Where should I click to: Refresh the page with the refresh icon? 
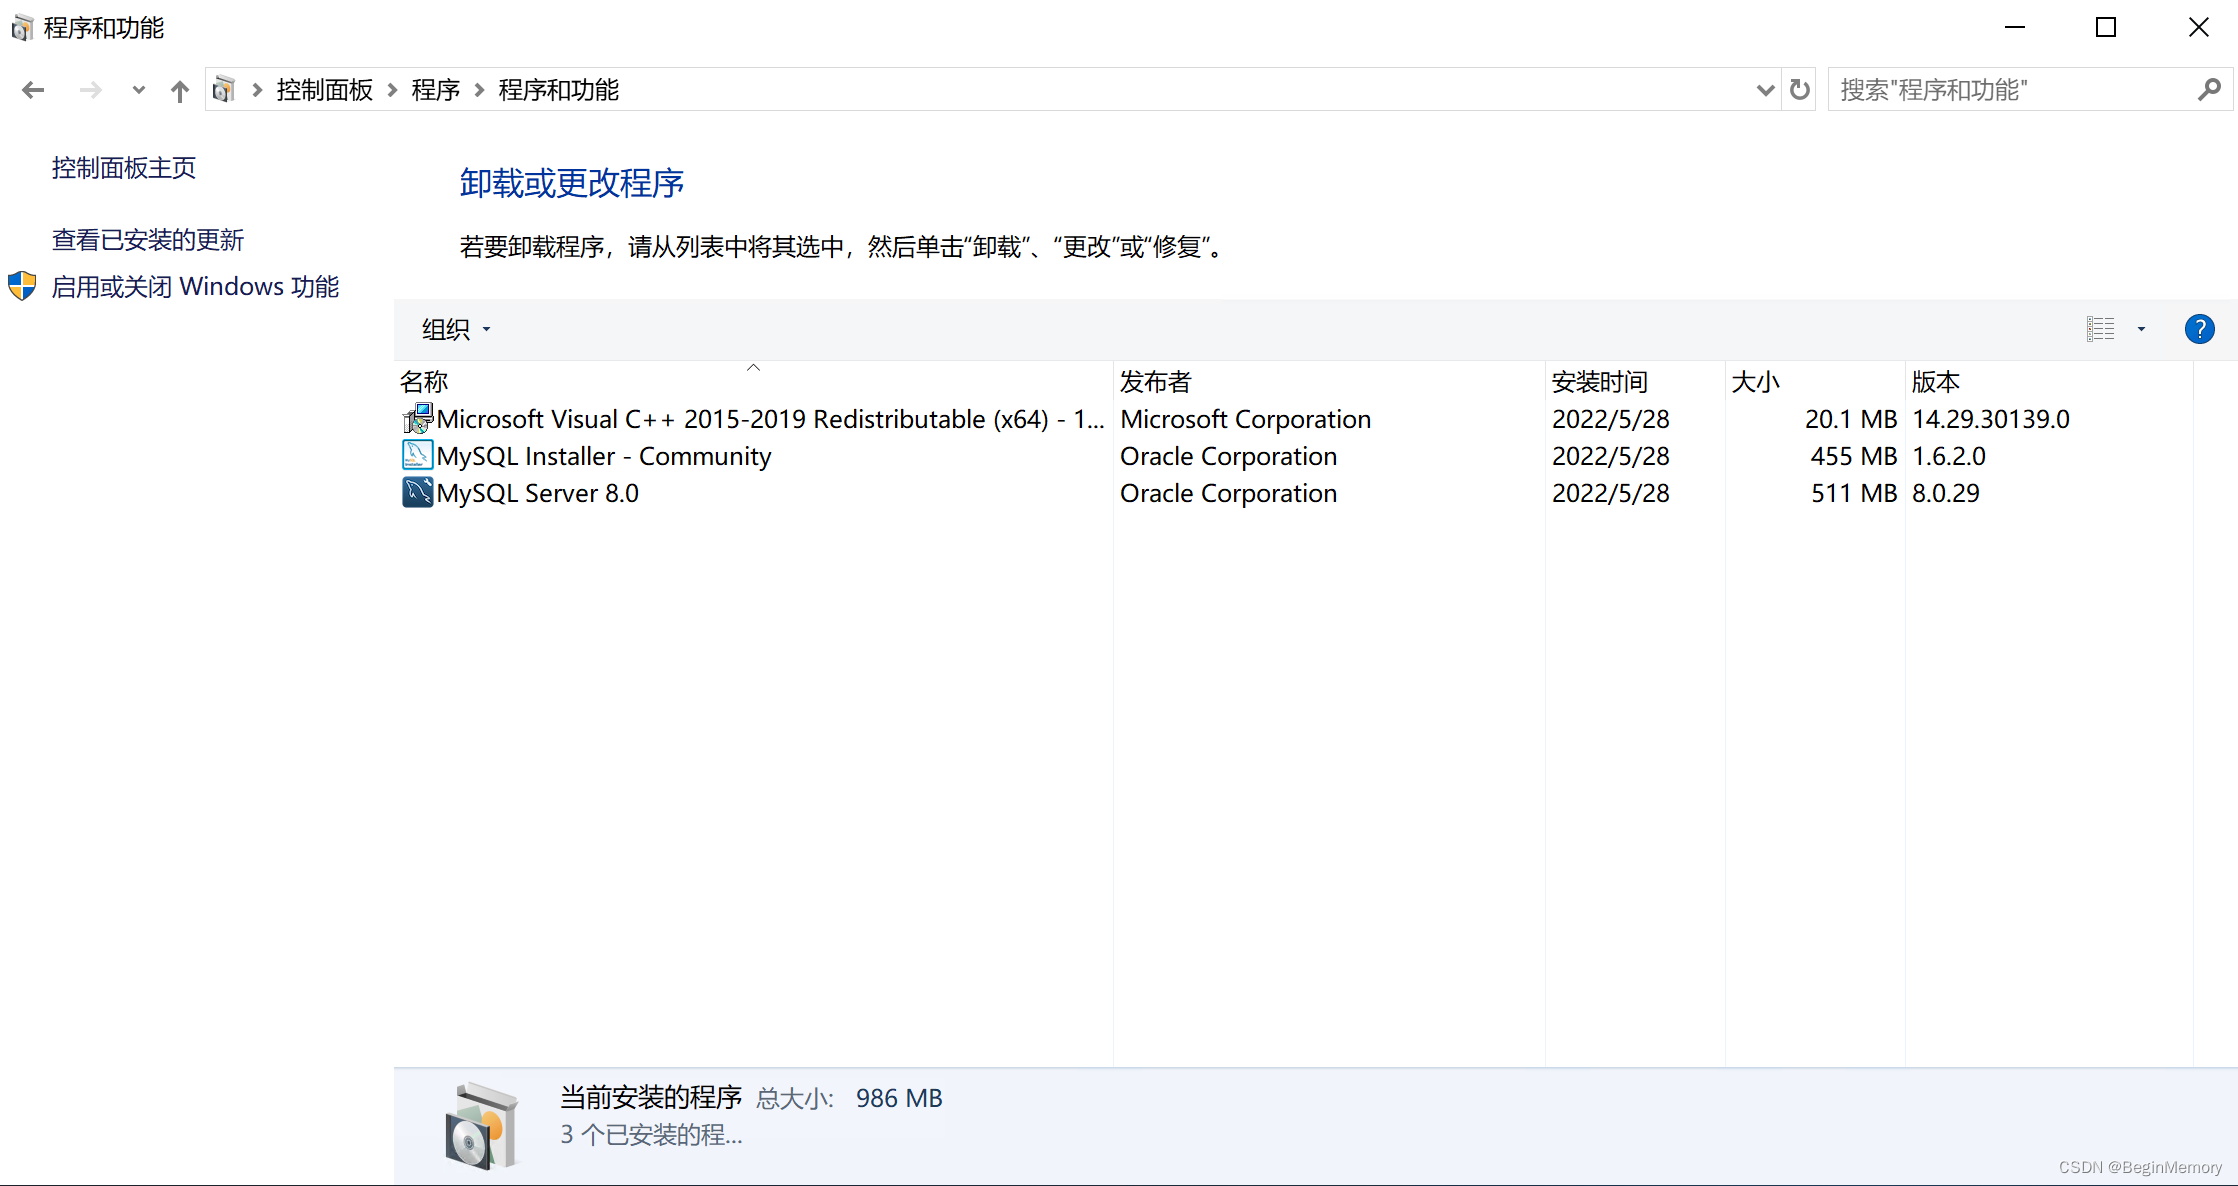point(1799,89)
